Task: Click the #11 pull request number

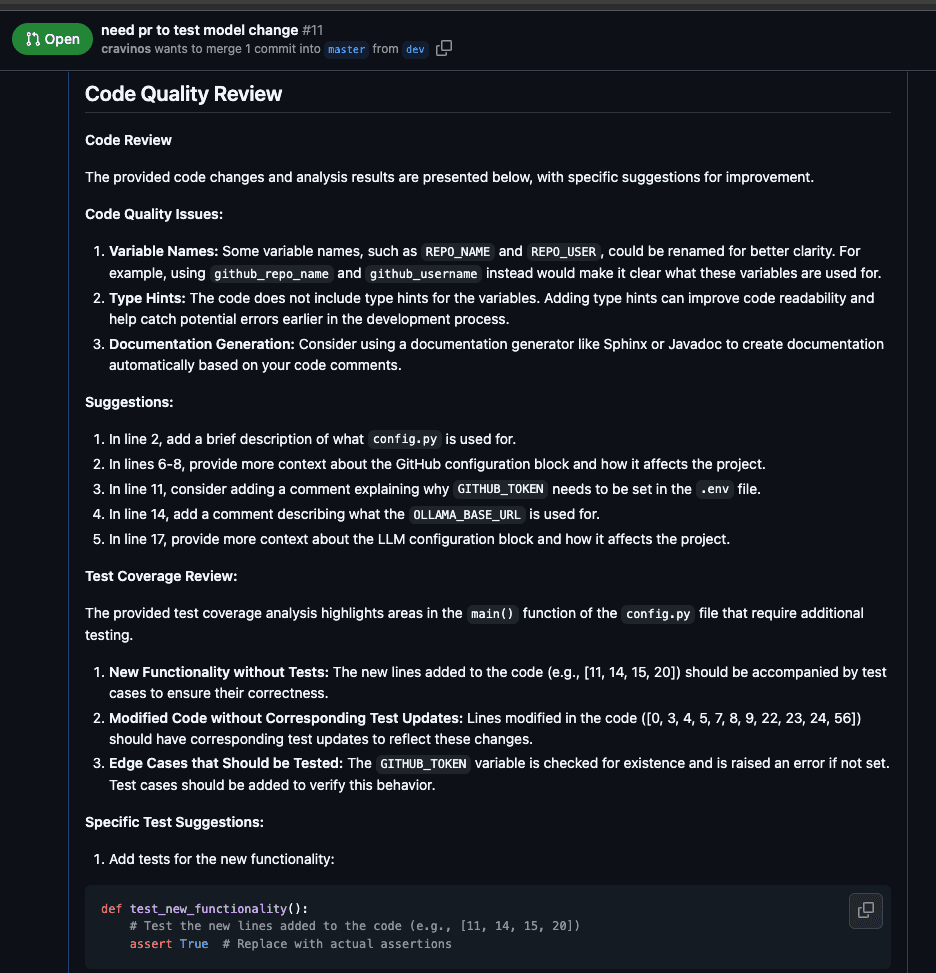Action: click(x=312, y=30)
